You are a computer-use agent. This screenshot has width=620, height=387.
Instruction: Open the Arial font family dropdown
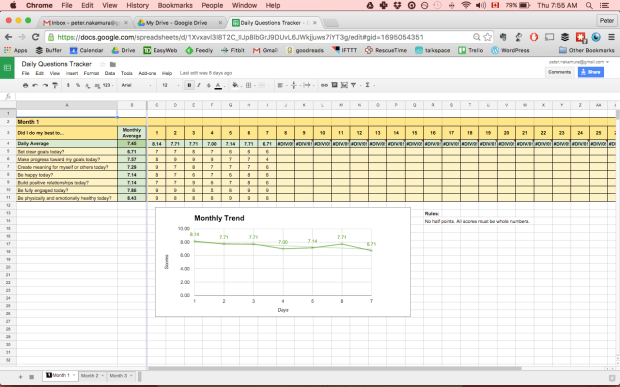point(136,85)
